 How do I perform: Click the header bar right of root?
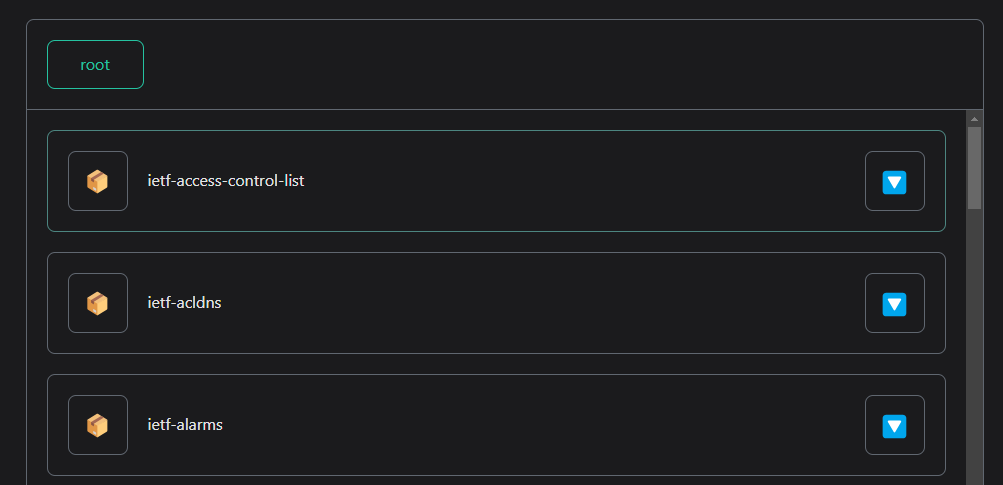[560, 64]
